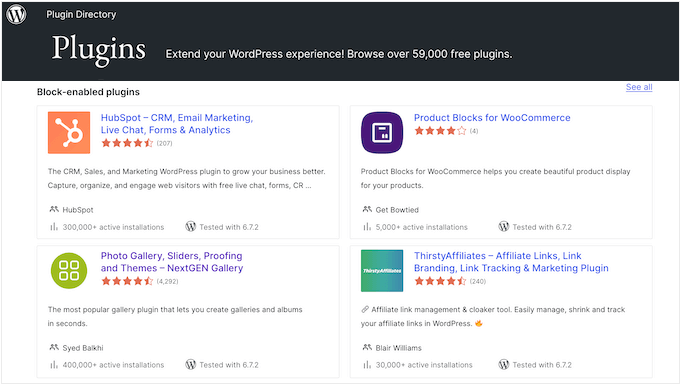The width and height of the screenshot is (680, 384).
Task: Click the Syed Balkhi author name
Action: [x=83, y=348]
